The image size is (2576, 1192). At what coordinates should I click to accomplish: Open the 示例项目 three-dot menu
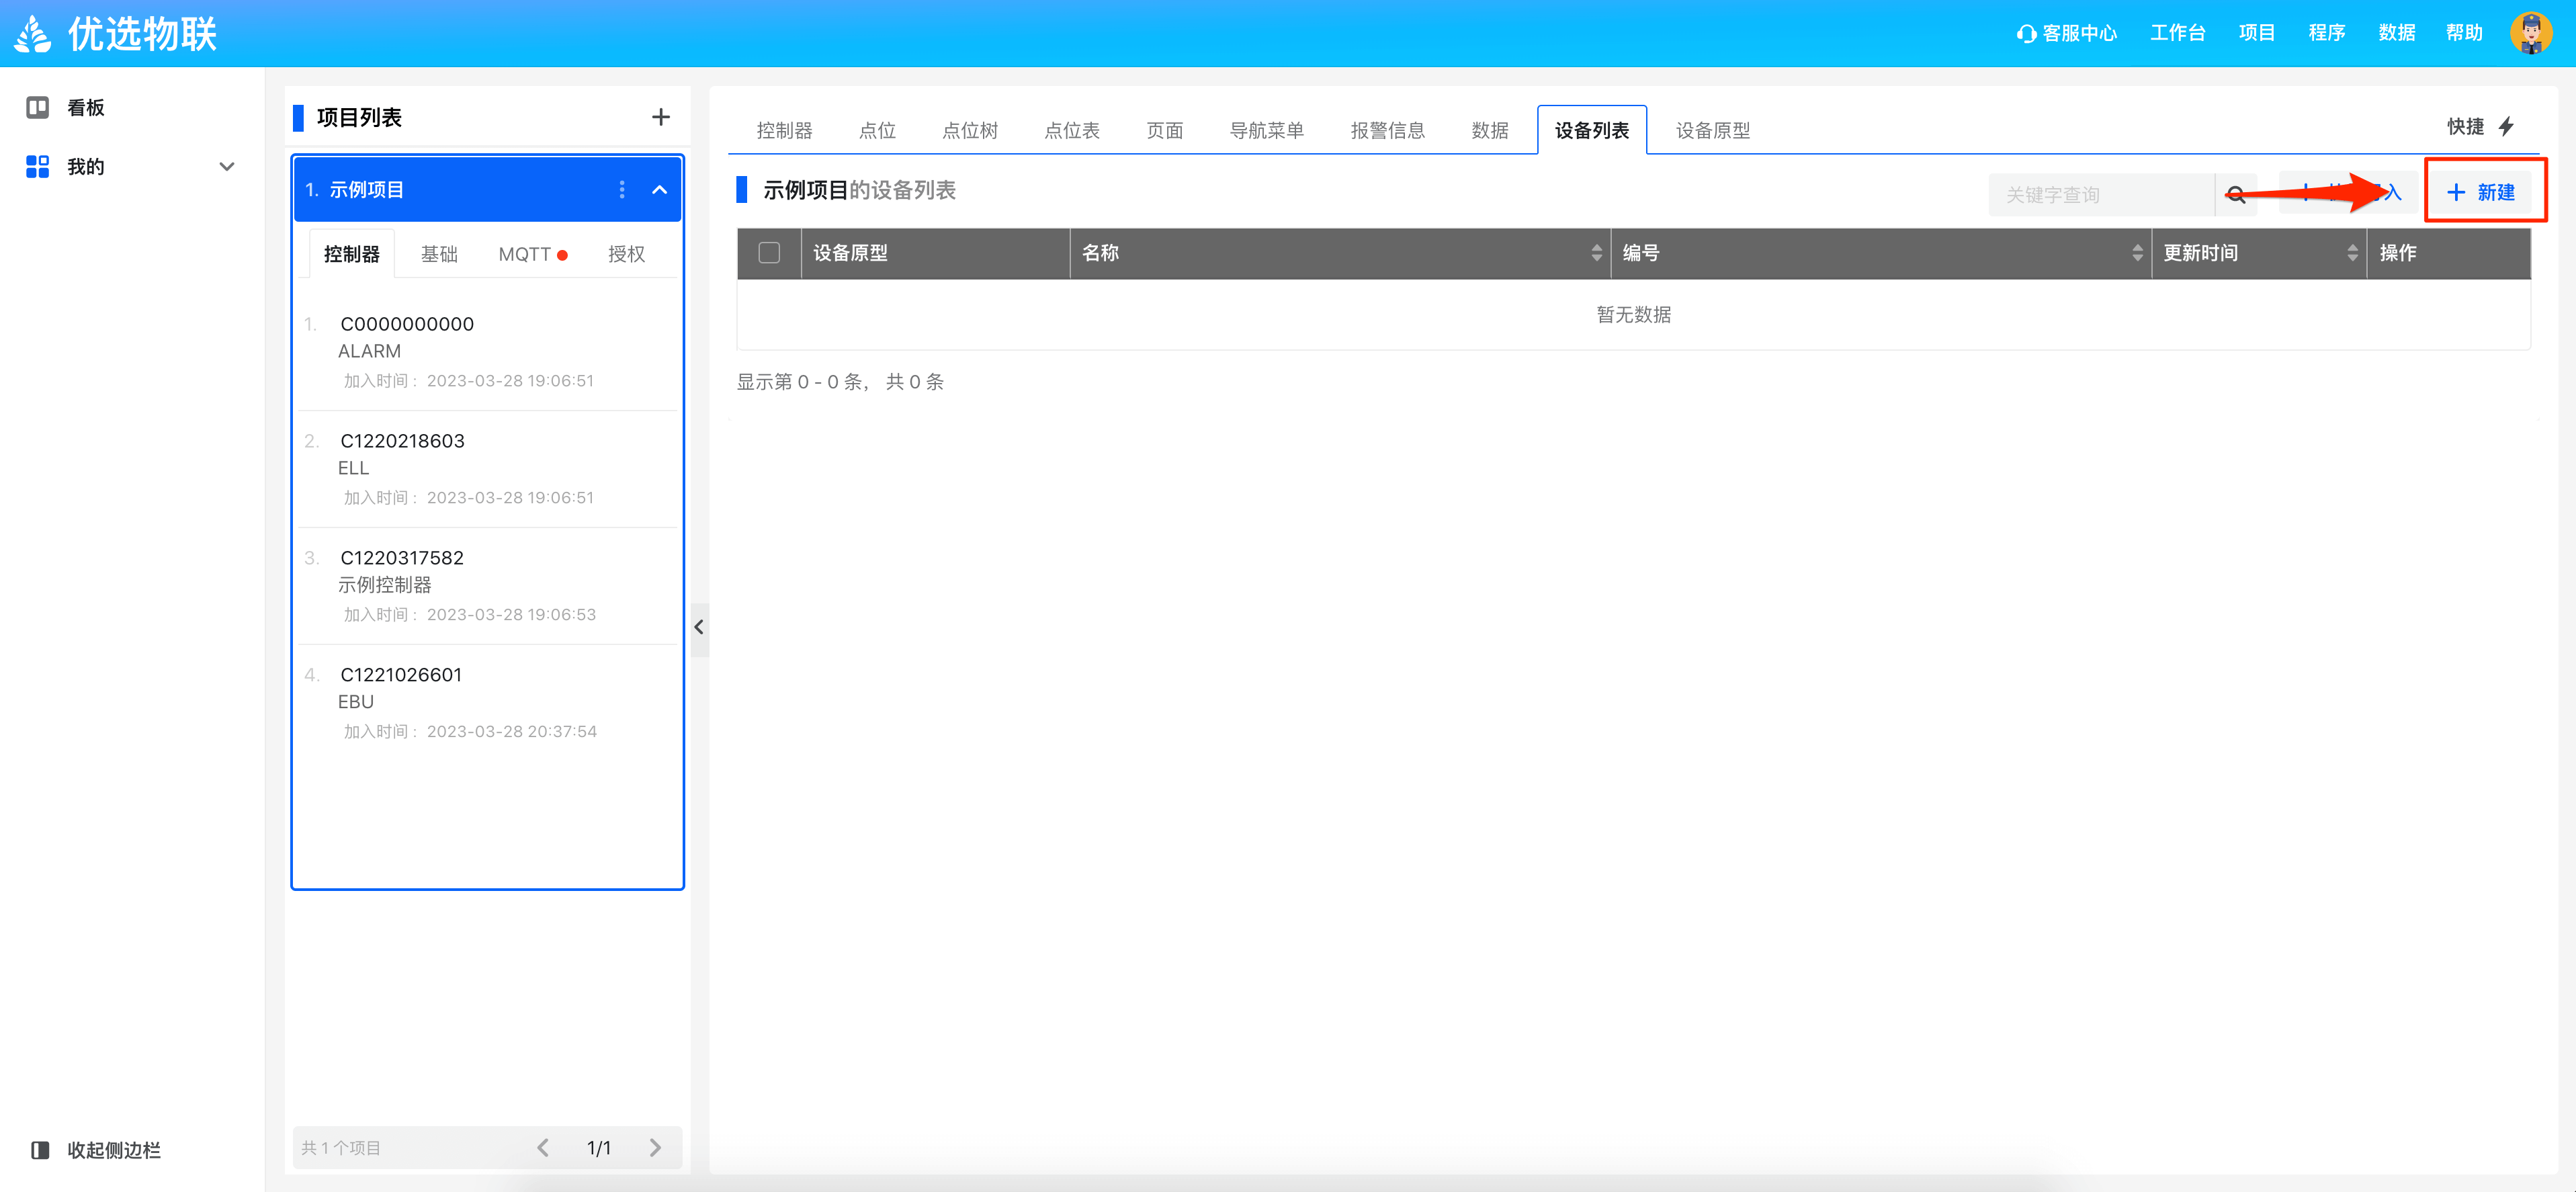[x=622, y=190]
